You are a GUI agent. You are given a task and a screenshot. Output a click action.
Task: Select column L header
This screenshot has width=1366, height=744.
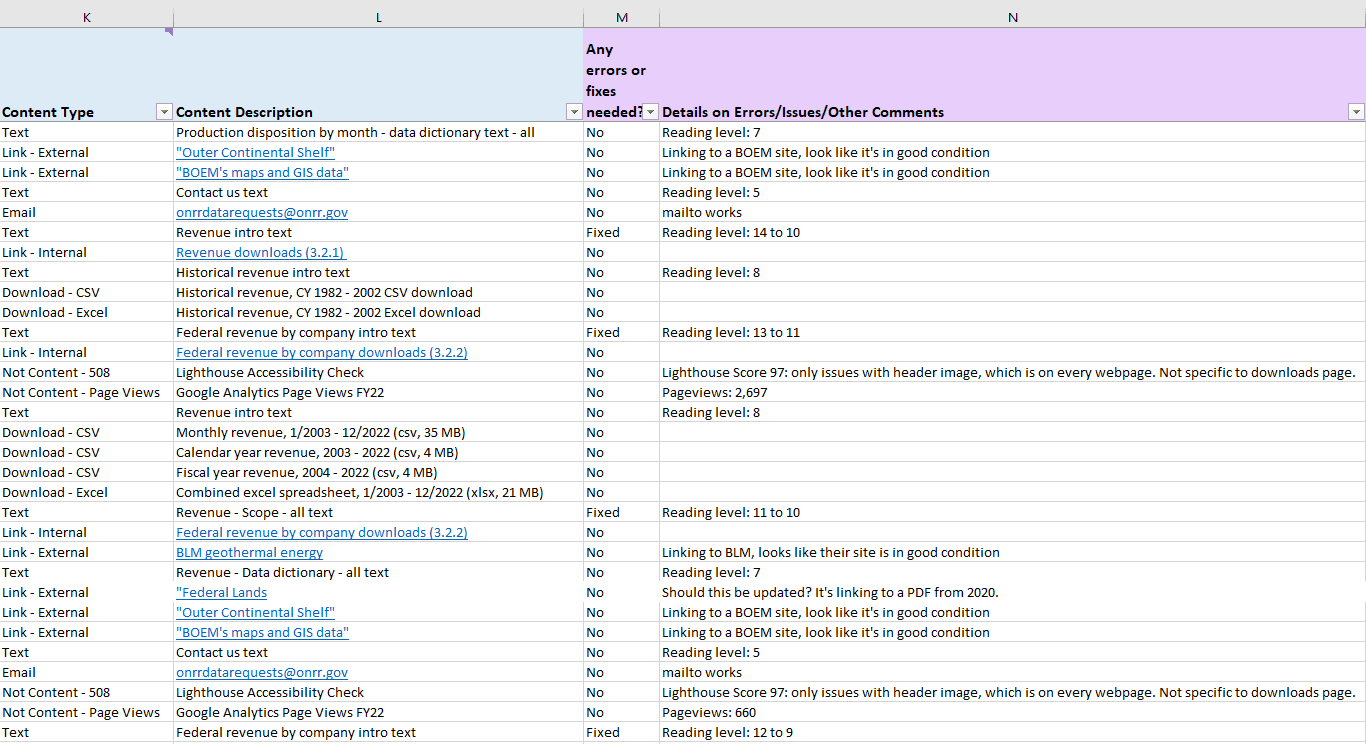(378, 18)
